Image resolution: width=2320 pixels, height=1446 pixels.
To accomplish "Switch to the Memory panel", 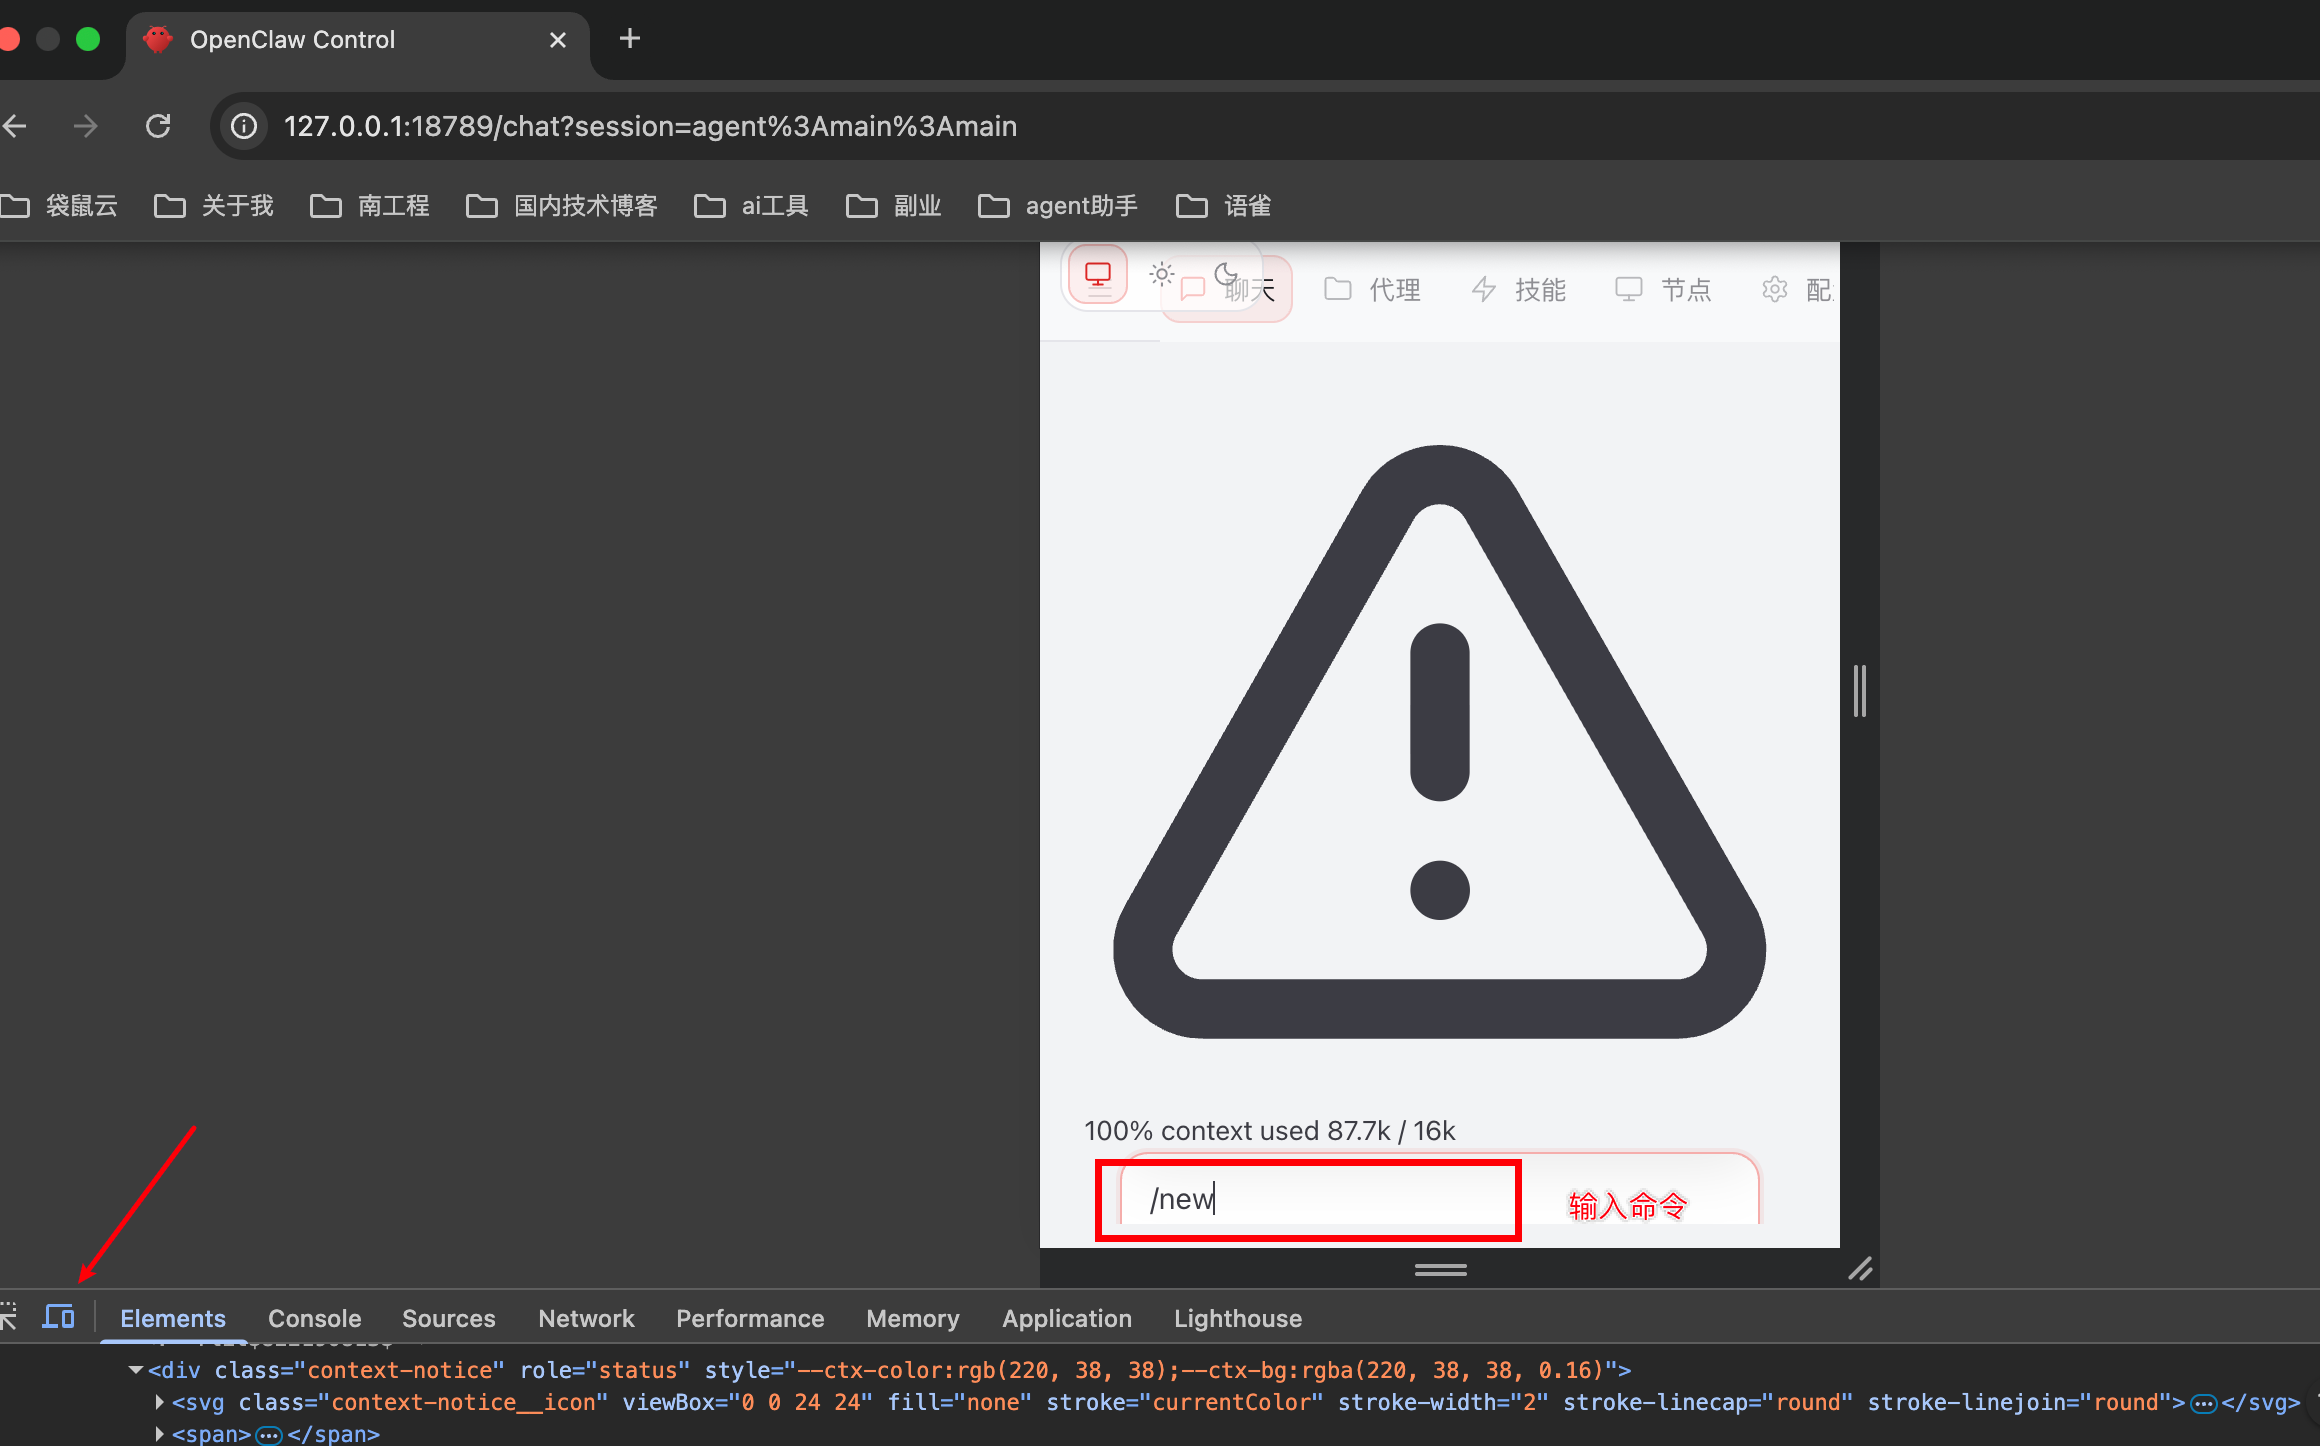I will point(912,1318).
